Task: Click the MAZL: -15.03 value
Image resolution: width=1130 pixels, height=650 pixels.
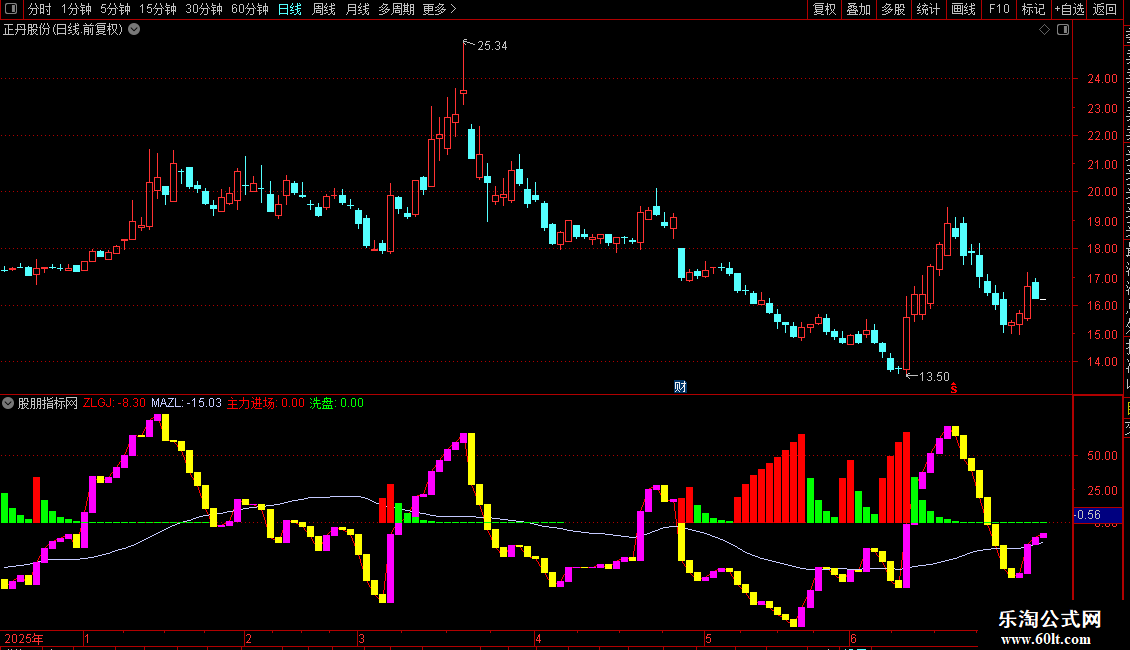Action: [x=186, y=404]
